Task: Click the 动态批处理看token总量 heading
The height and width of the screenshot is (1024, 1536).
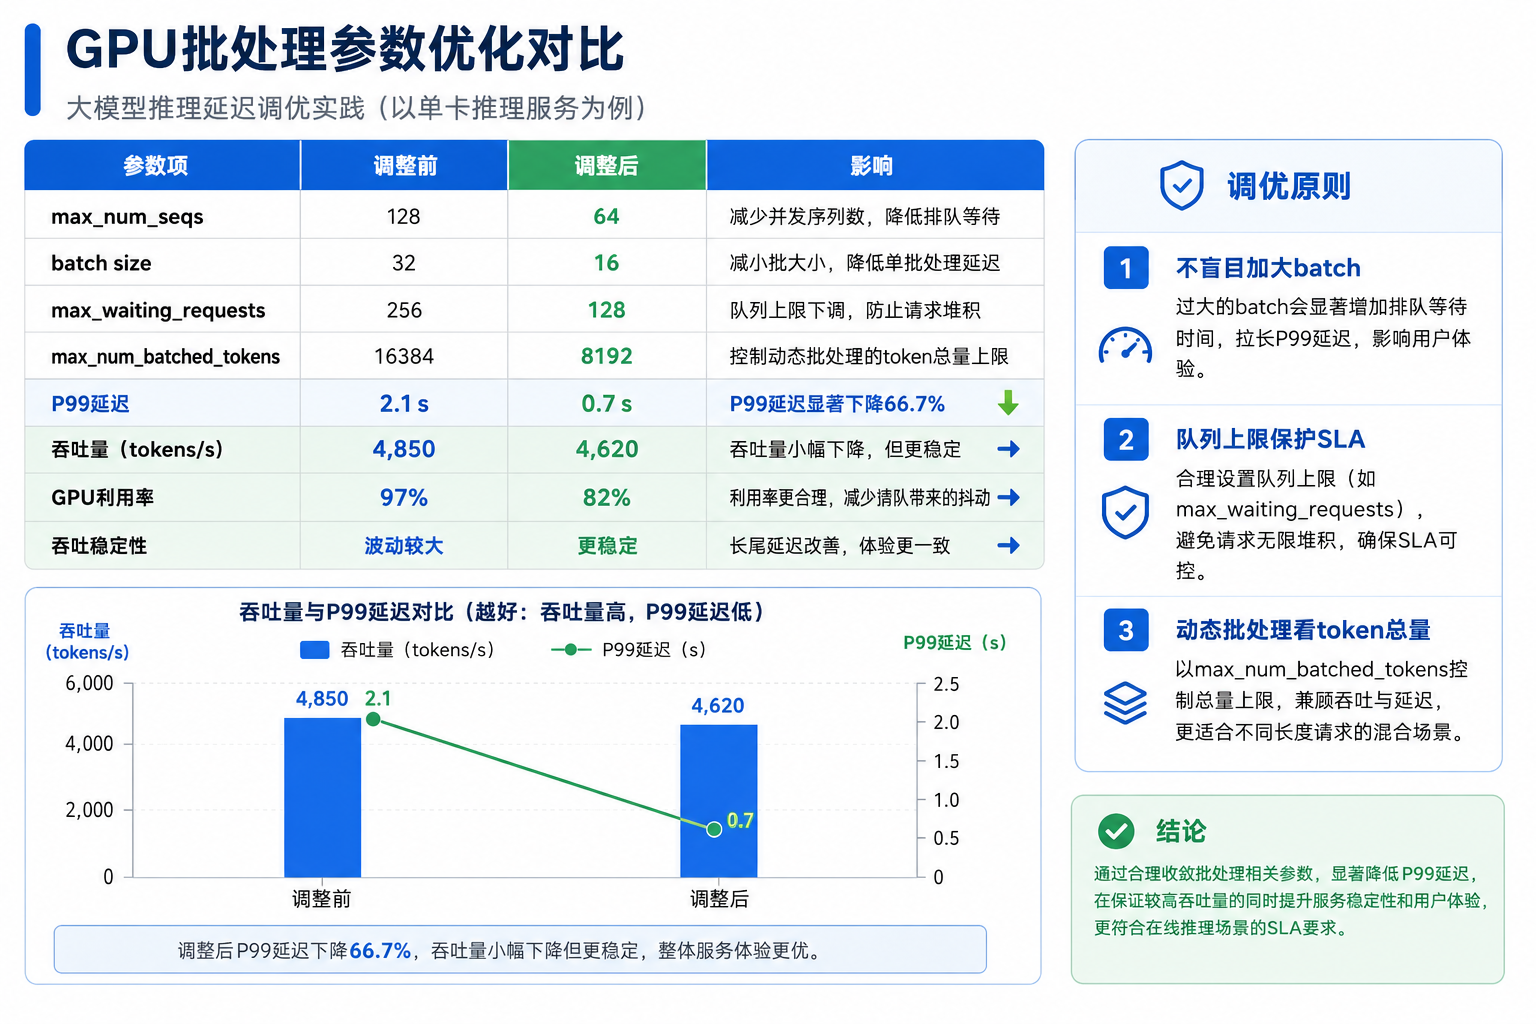Action: [1303, 630]
